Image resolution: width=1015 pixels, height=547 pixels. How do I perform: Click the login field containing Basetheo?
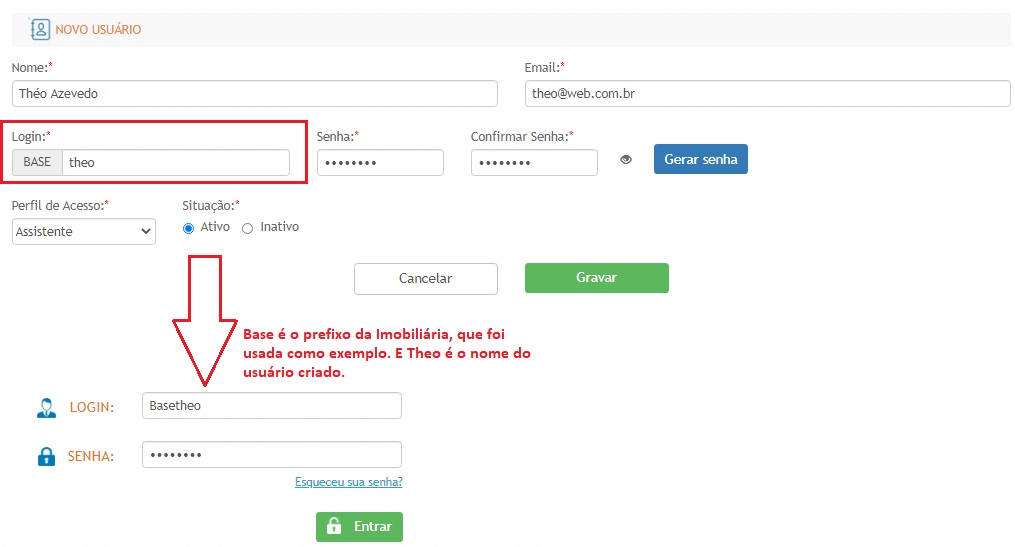[271, 405]
